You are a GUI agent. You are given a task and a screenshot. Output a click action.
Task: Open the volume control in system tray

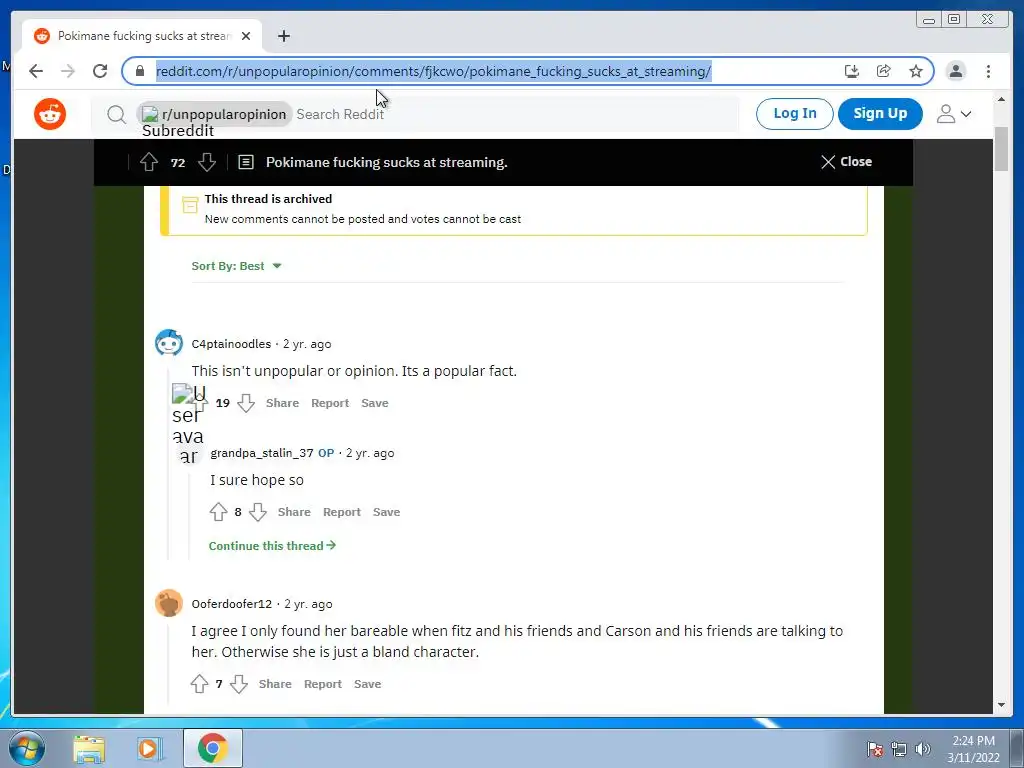pyautogui.click(x=923, y=749)
